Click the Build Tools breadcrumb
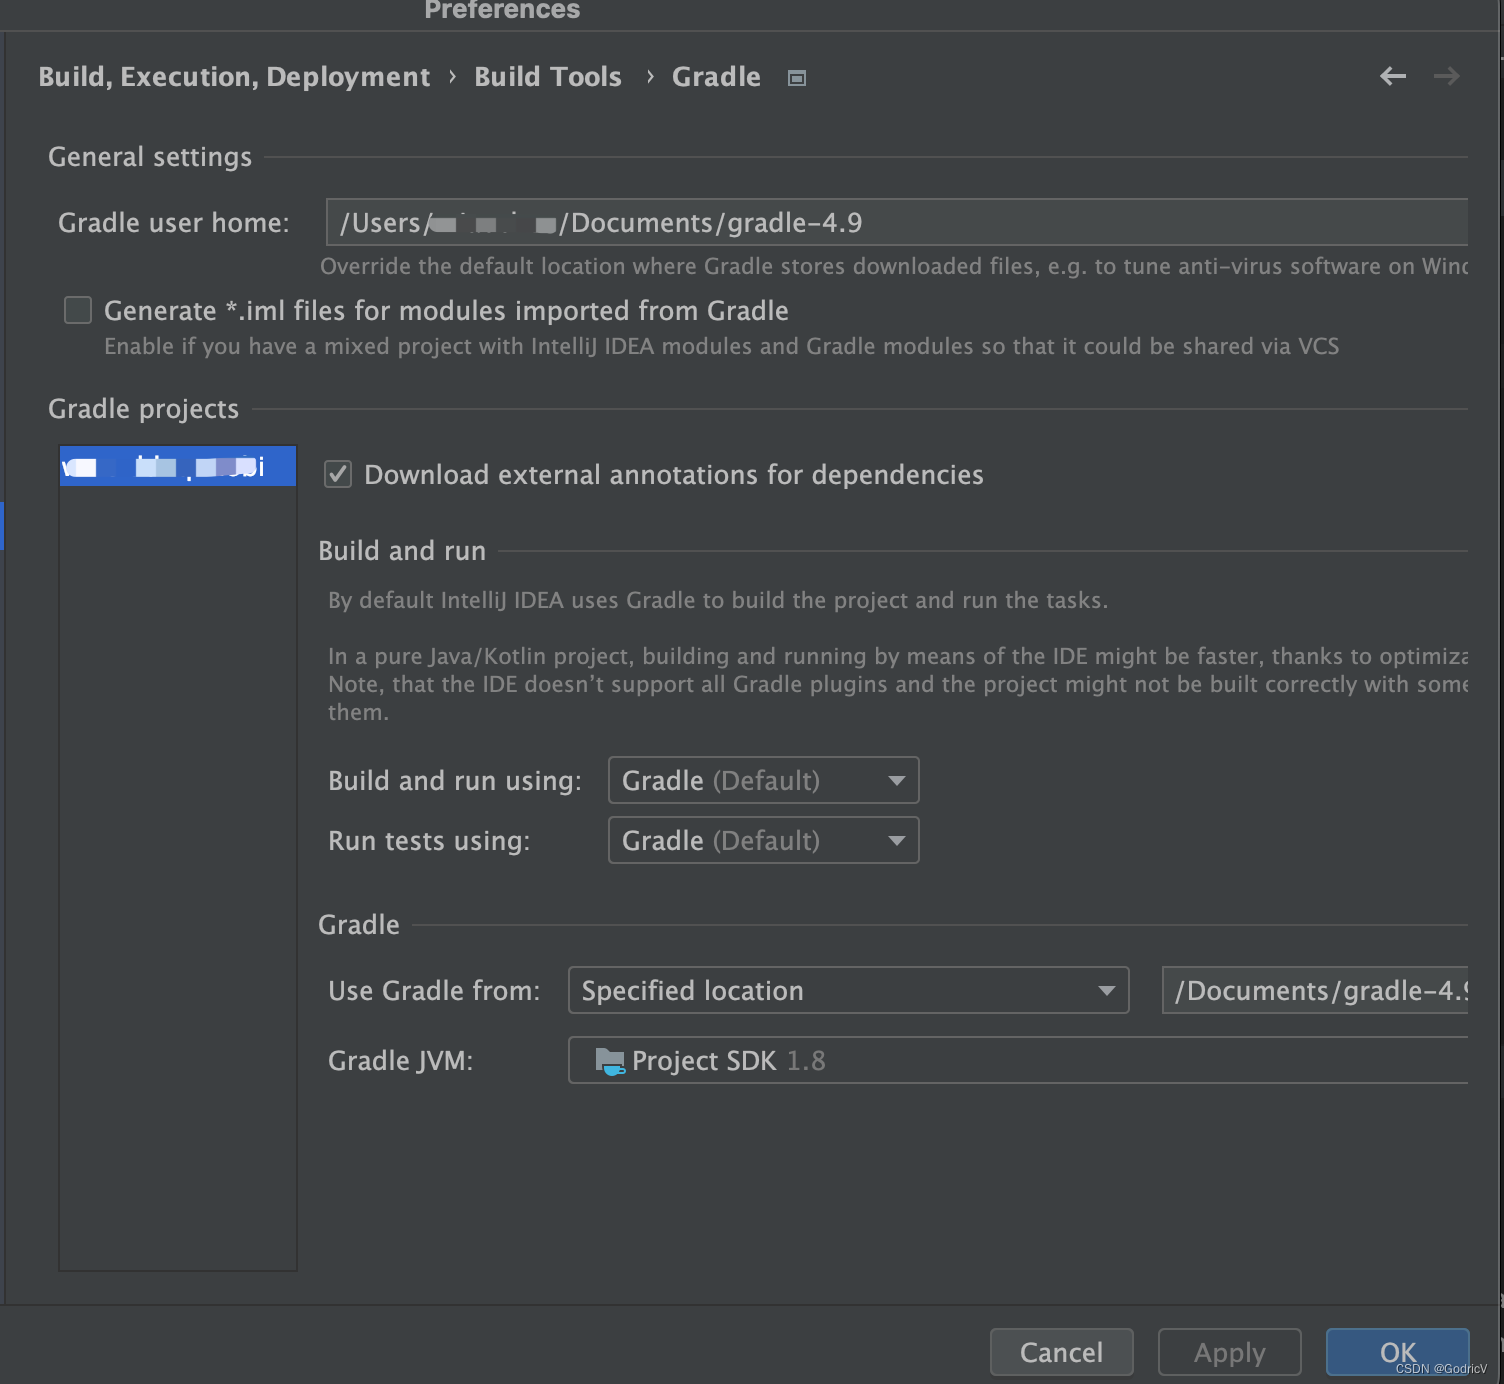The height and width of the screenshot is (1384, 1504). tap(547, 77)
